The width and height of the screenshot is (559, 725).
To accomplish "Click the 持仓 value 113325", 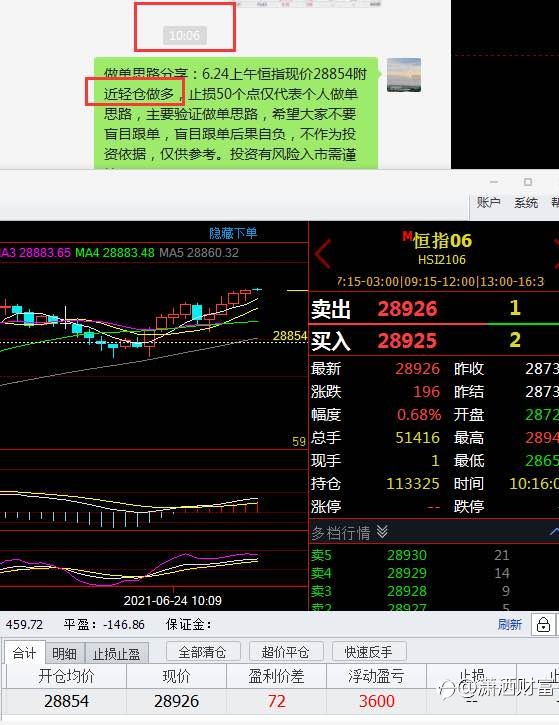I will [x=412, y=484].
